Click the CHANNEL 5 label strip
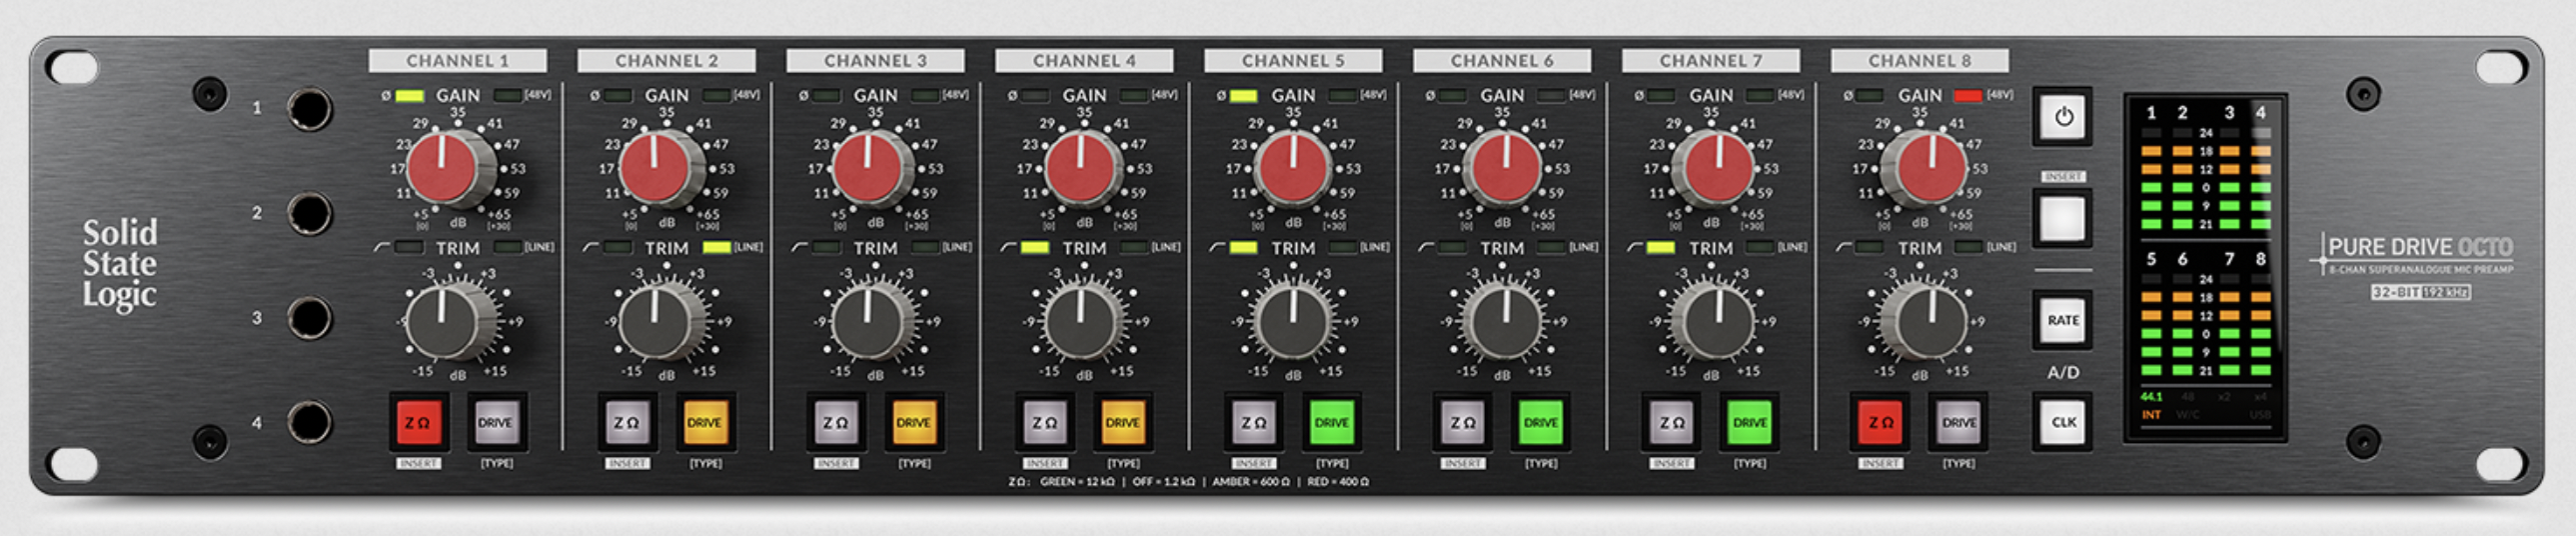The width and height of the screenshot is (2576, 536). pos(1293,61)
